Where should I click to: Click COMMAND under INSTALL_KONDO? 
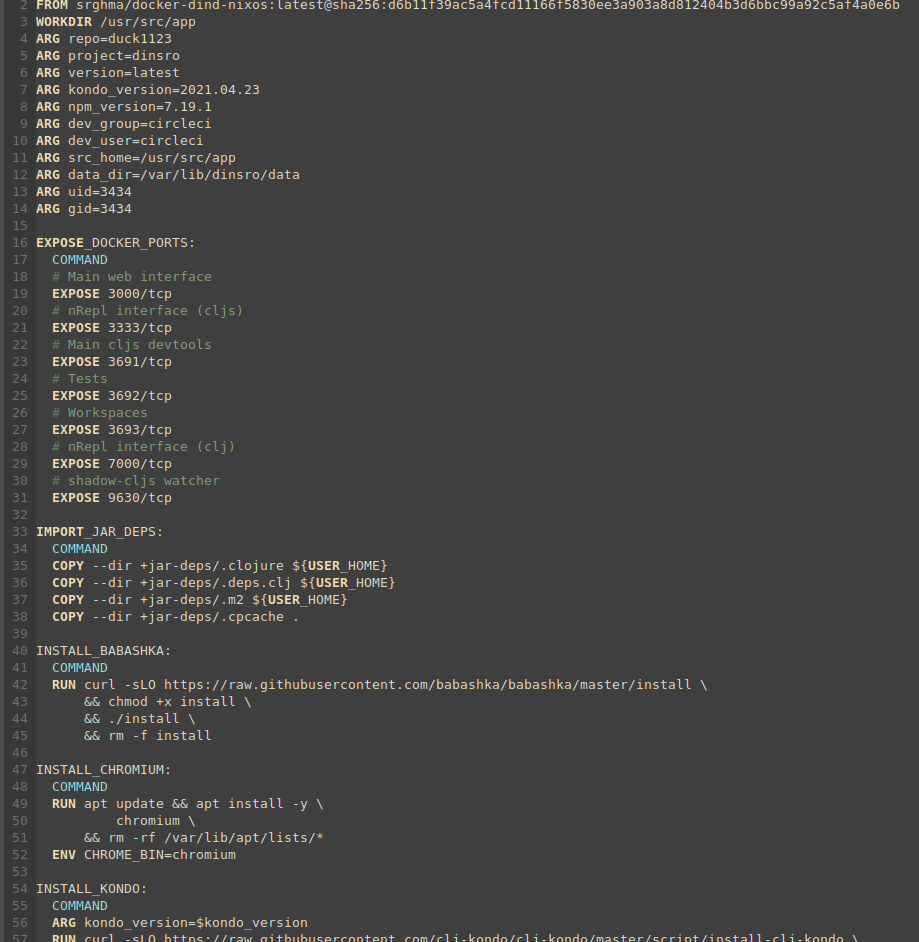80,906
